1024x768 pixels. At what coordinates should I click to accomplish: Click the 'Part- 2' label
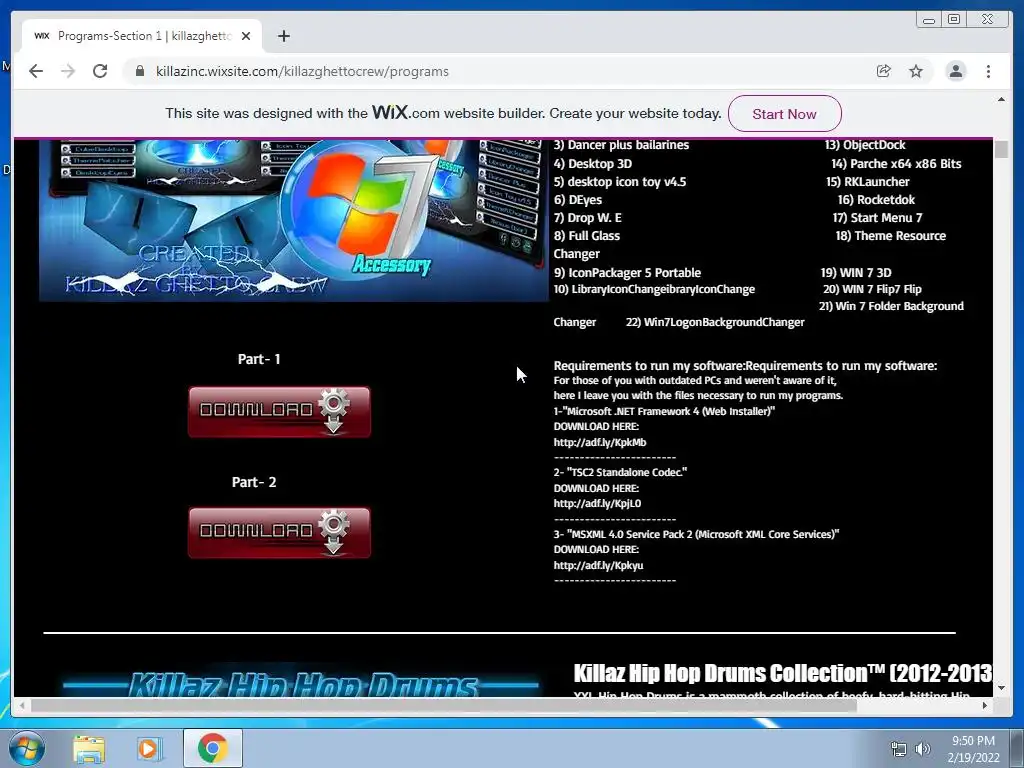254,482
